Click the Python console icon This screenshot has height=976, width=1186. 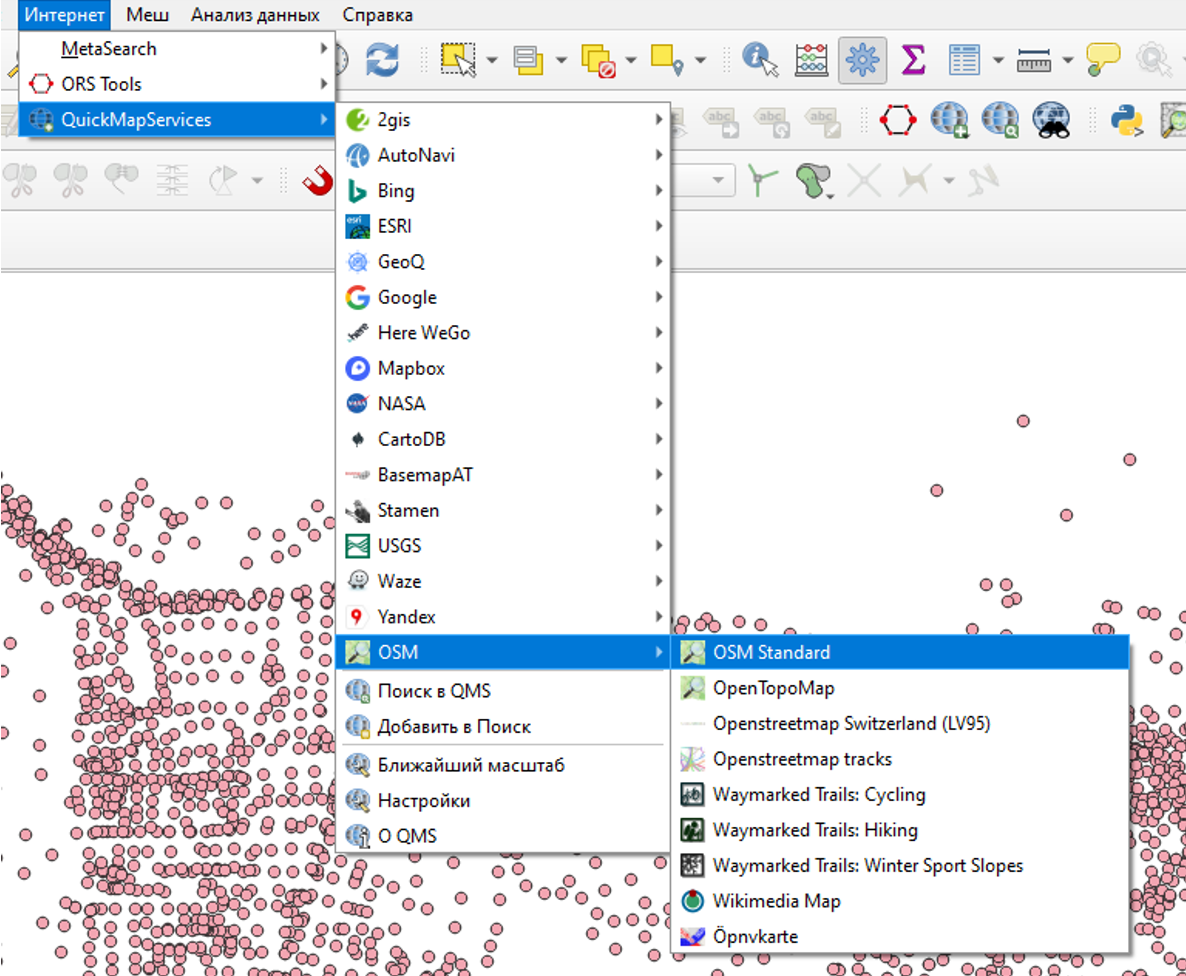[x=1127, y=120]
